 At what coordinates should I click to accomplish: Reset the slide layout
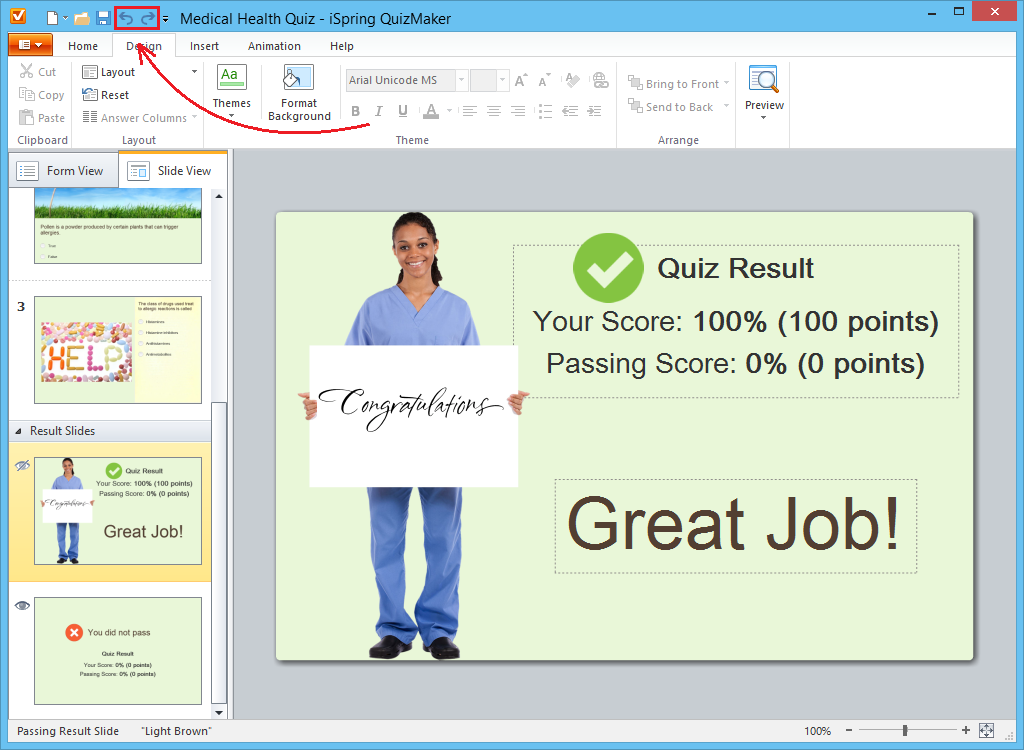[x=106, y=95]
